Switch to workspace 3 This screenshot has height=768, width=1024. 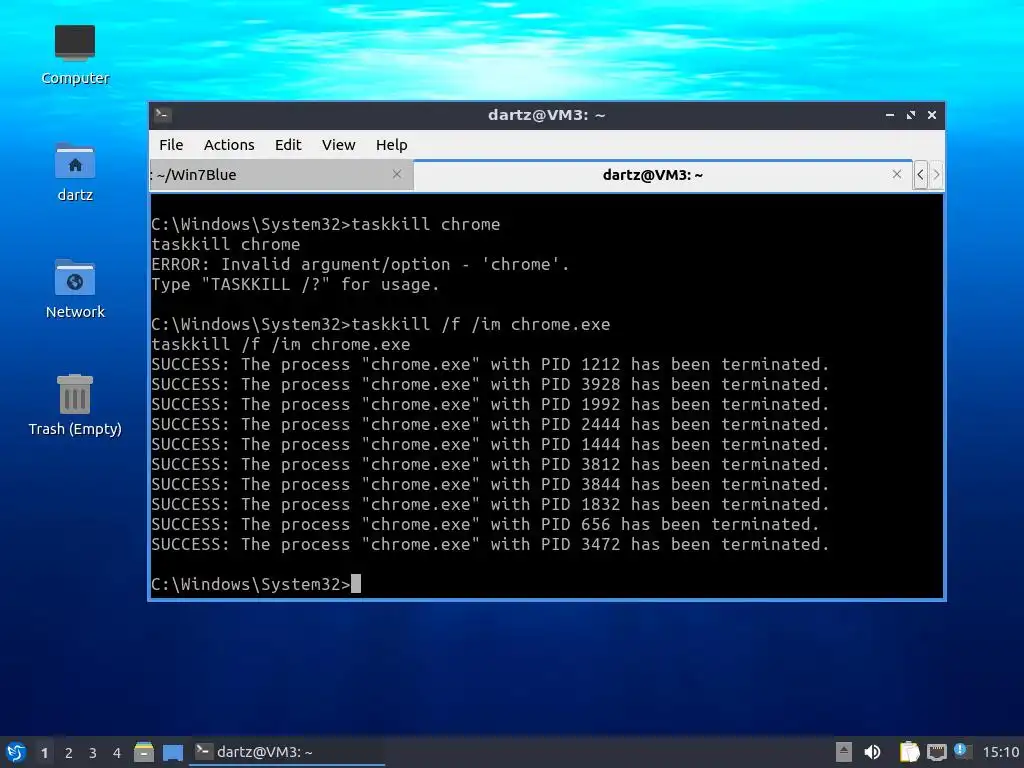tap(93, 753)
